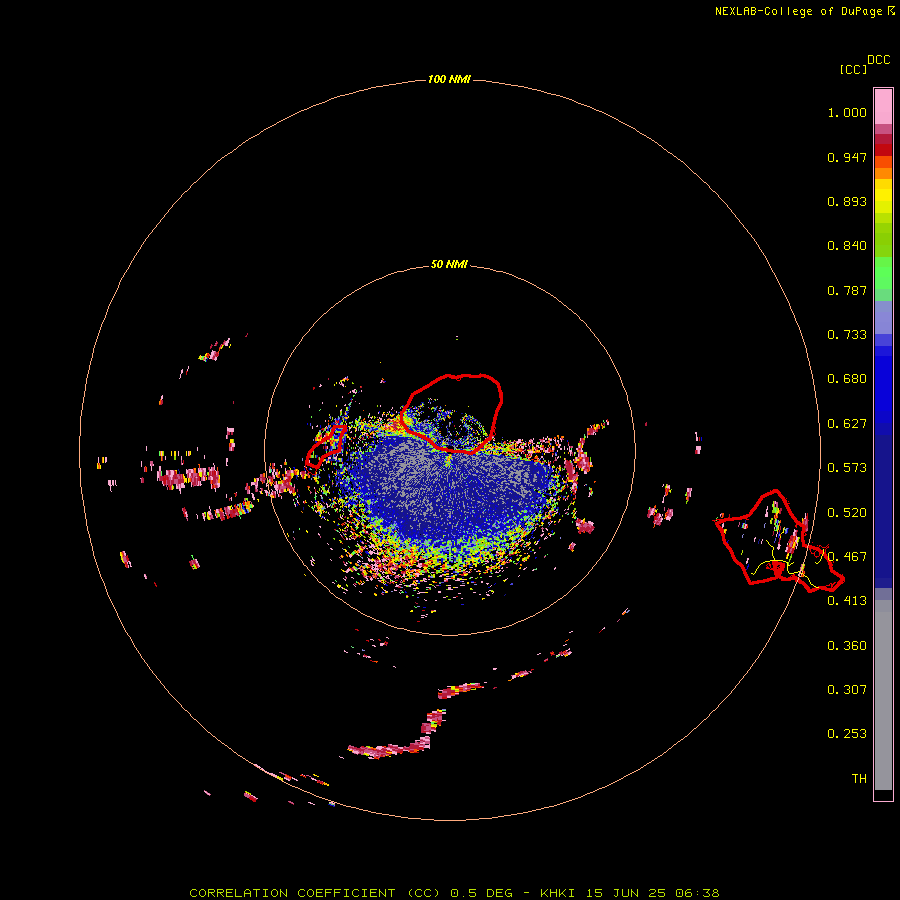
Task: Select the 0.787 scale value
Action: coord(847,290)
